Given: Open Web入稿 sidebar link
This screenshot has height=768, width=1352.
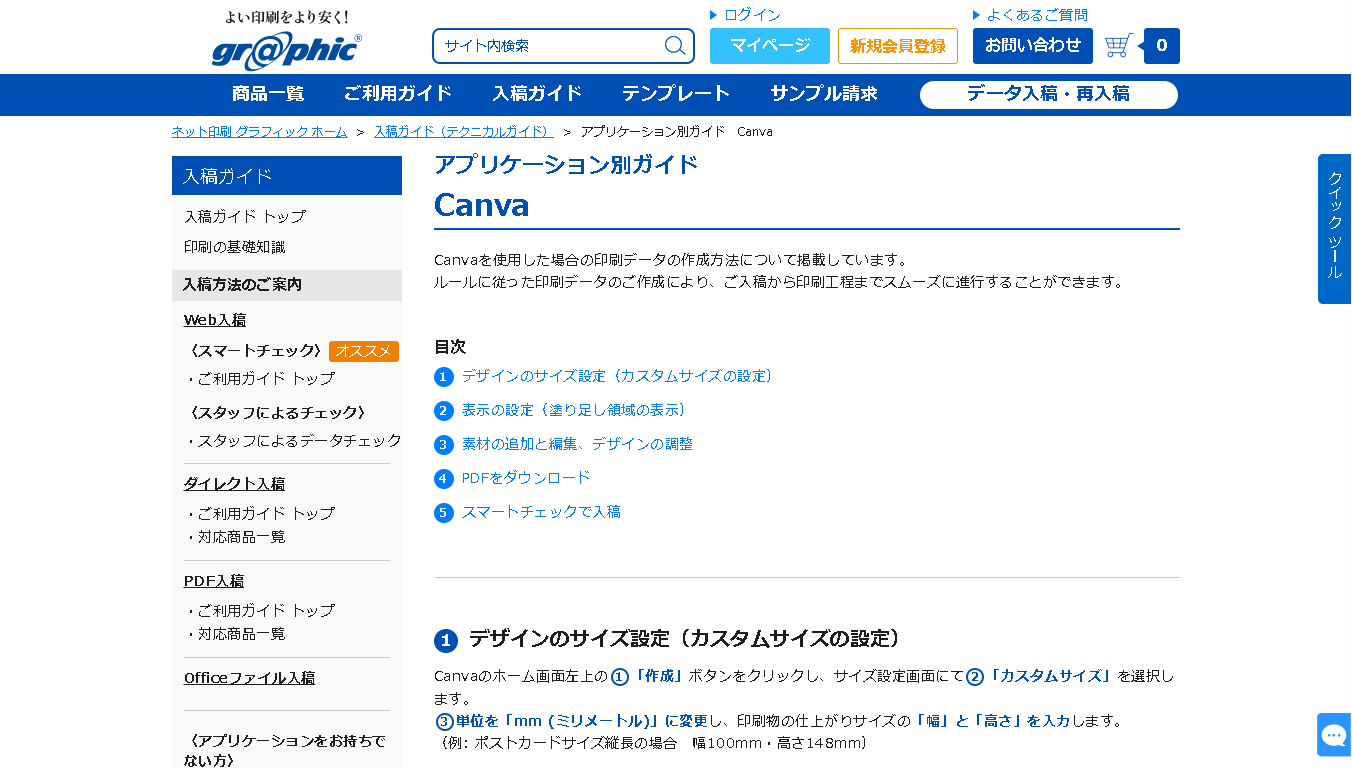Looking at the screenshot, I should point(215,320).
